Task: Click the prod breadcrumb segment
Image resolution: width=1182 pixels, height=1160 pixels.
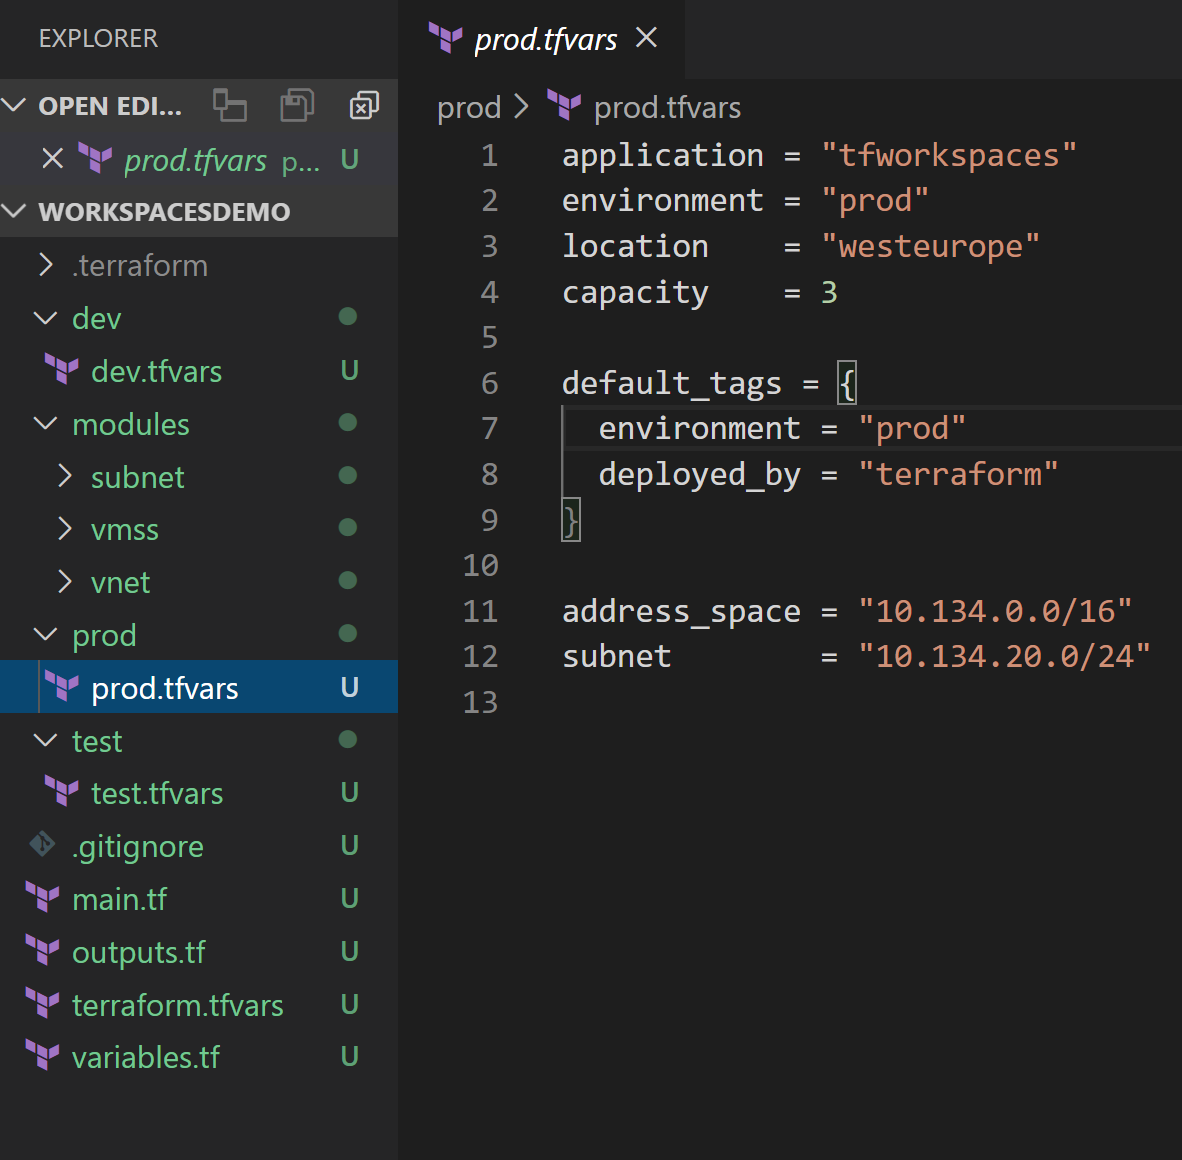Action: pos(469,108)
